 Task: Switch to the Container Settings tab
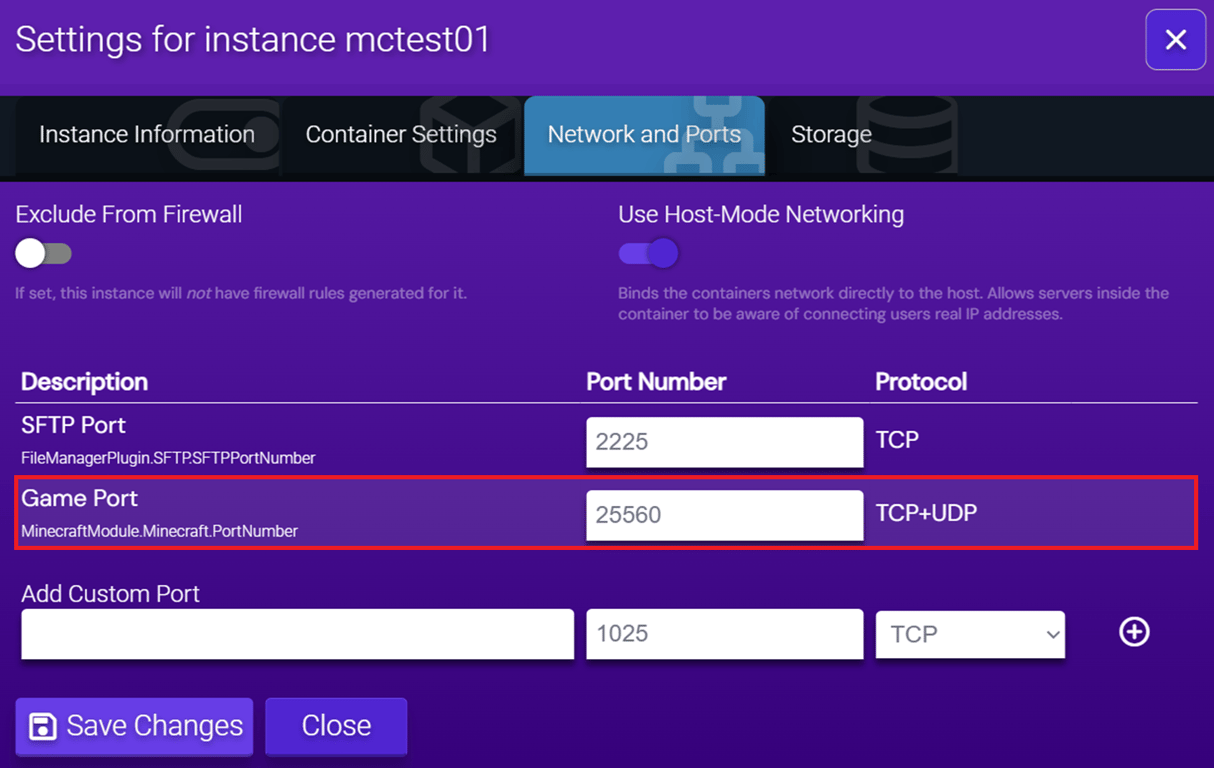point(402,133)
